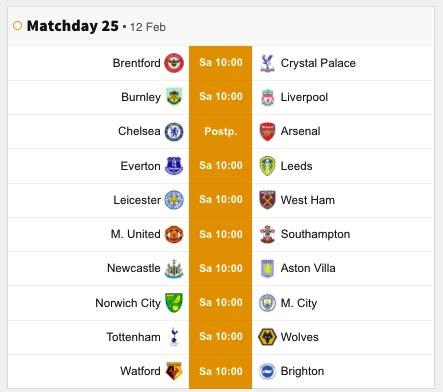The height and width of the screenshot is (392, 443).
Task: Open the Crystal Palace team link
Action: (x=318, y=63)
